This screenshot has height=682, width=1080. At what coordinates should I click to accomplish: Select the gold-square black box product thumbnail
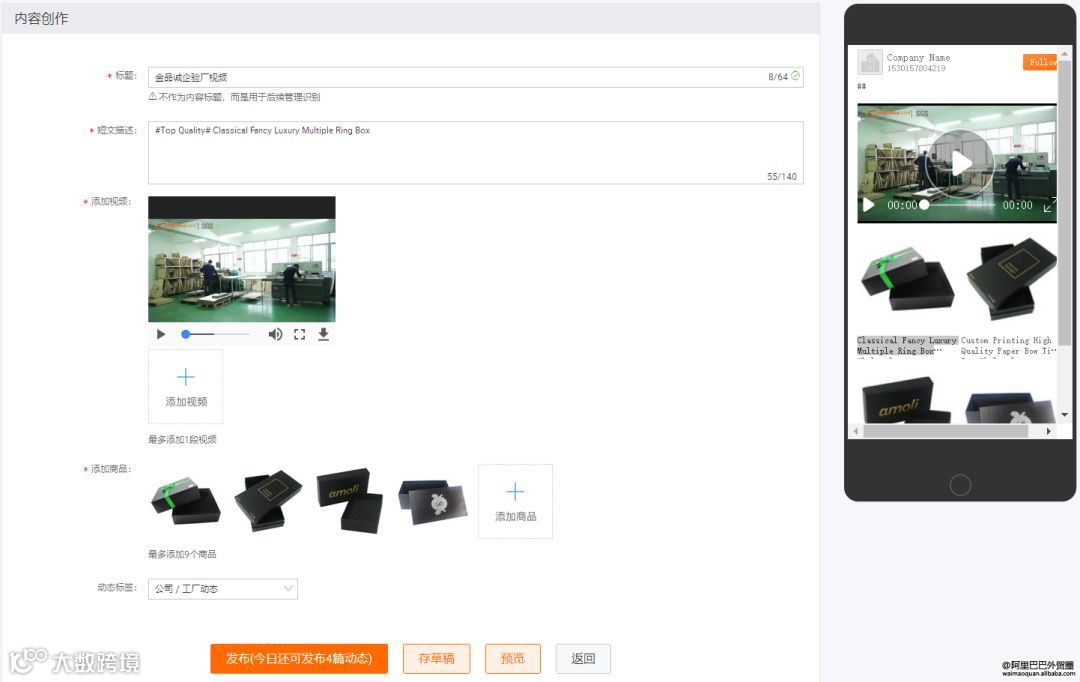(x=268, y=500)
